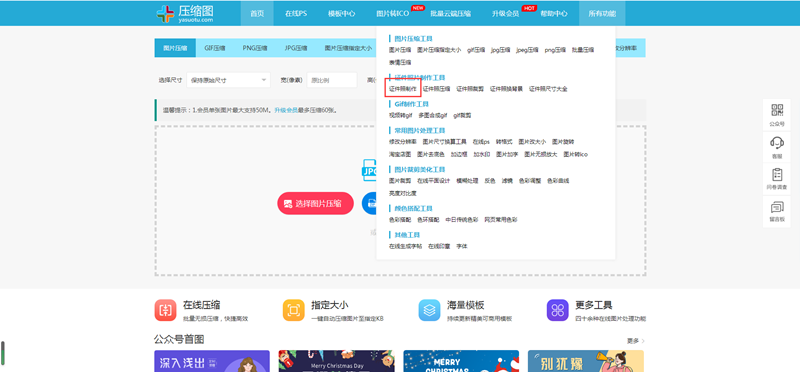The height and width of the screenshot is (372, 800).
Task: Click the JPG file icon in the upload area
Action: (x=370, y=170)
